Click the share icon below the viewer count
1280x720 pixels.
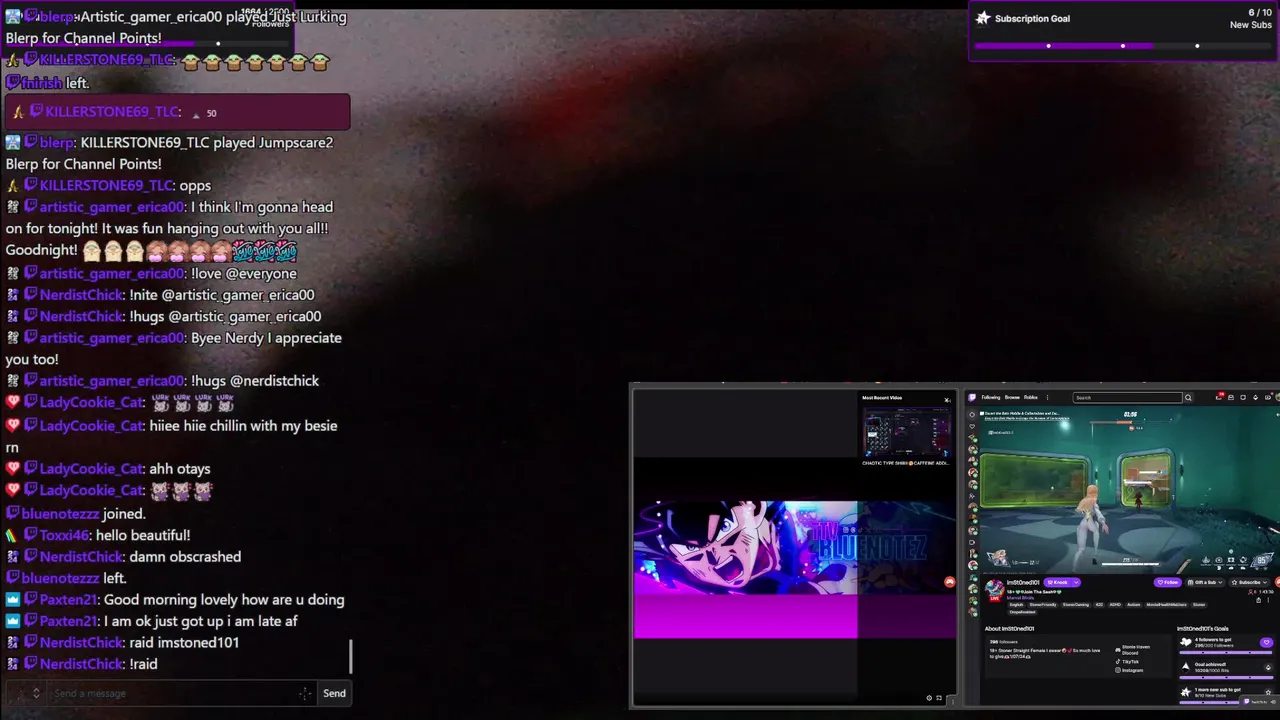[1258, 600]
